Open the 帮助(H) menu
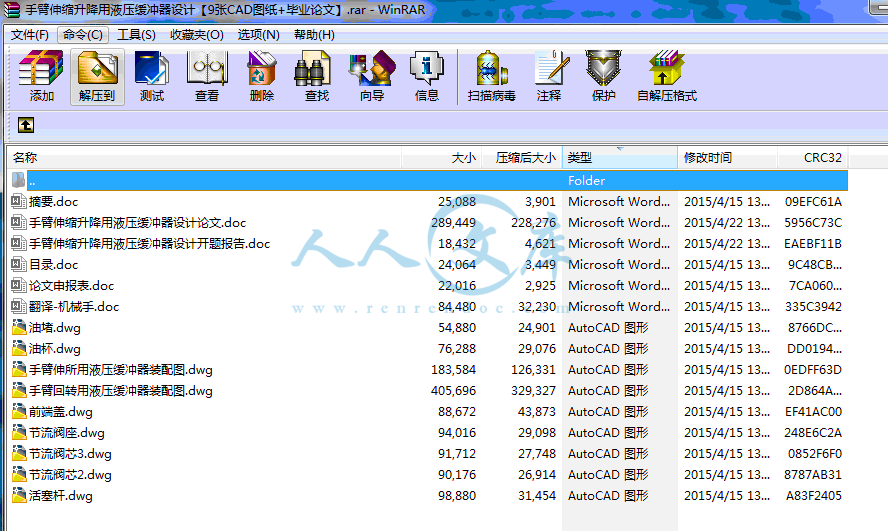The image size is (888, 531). 314,35
